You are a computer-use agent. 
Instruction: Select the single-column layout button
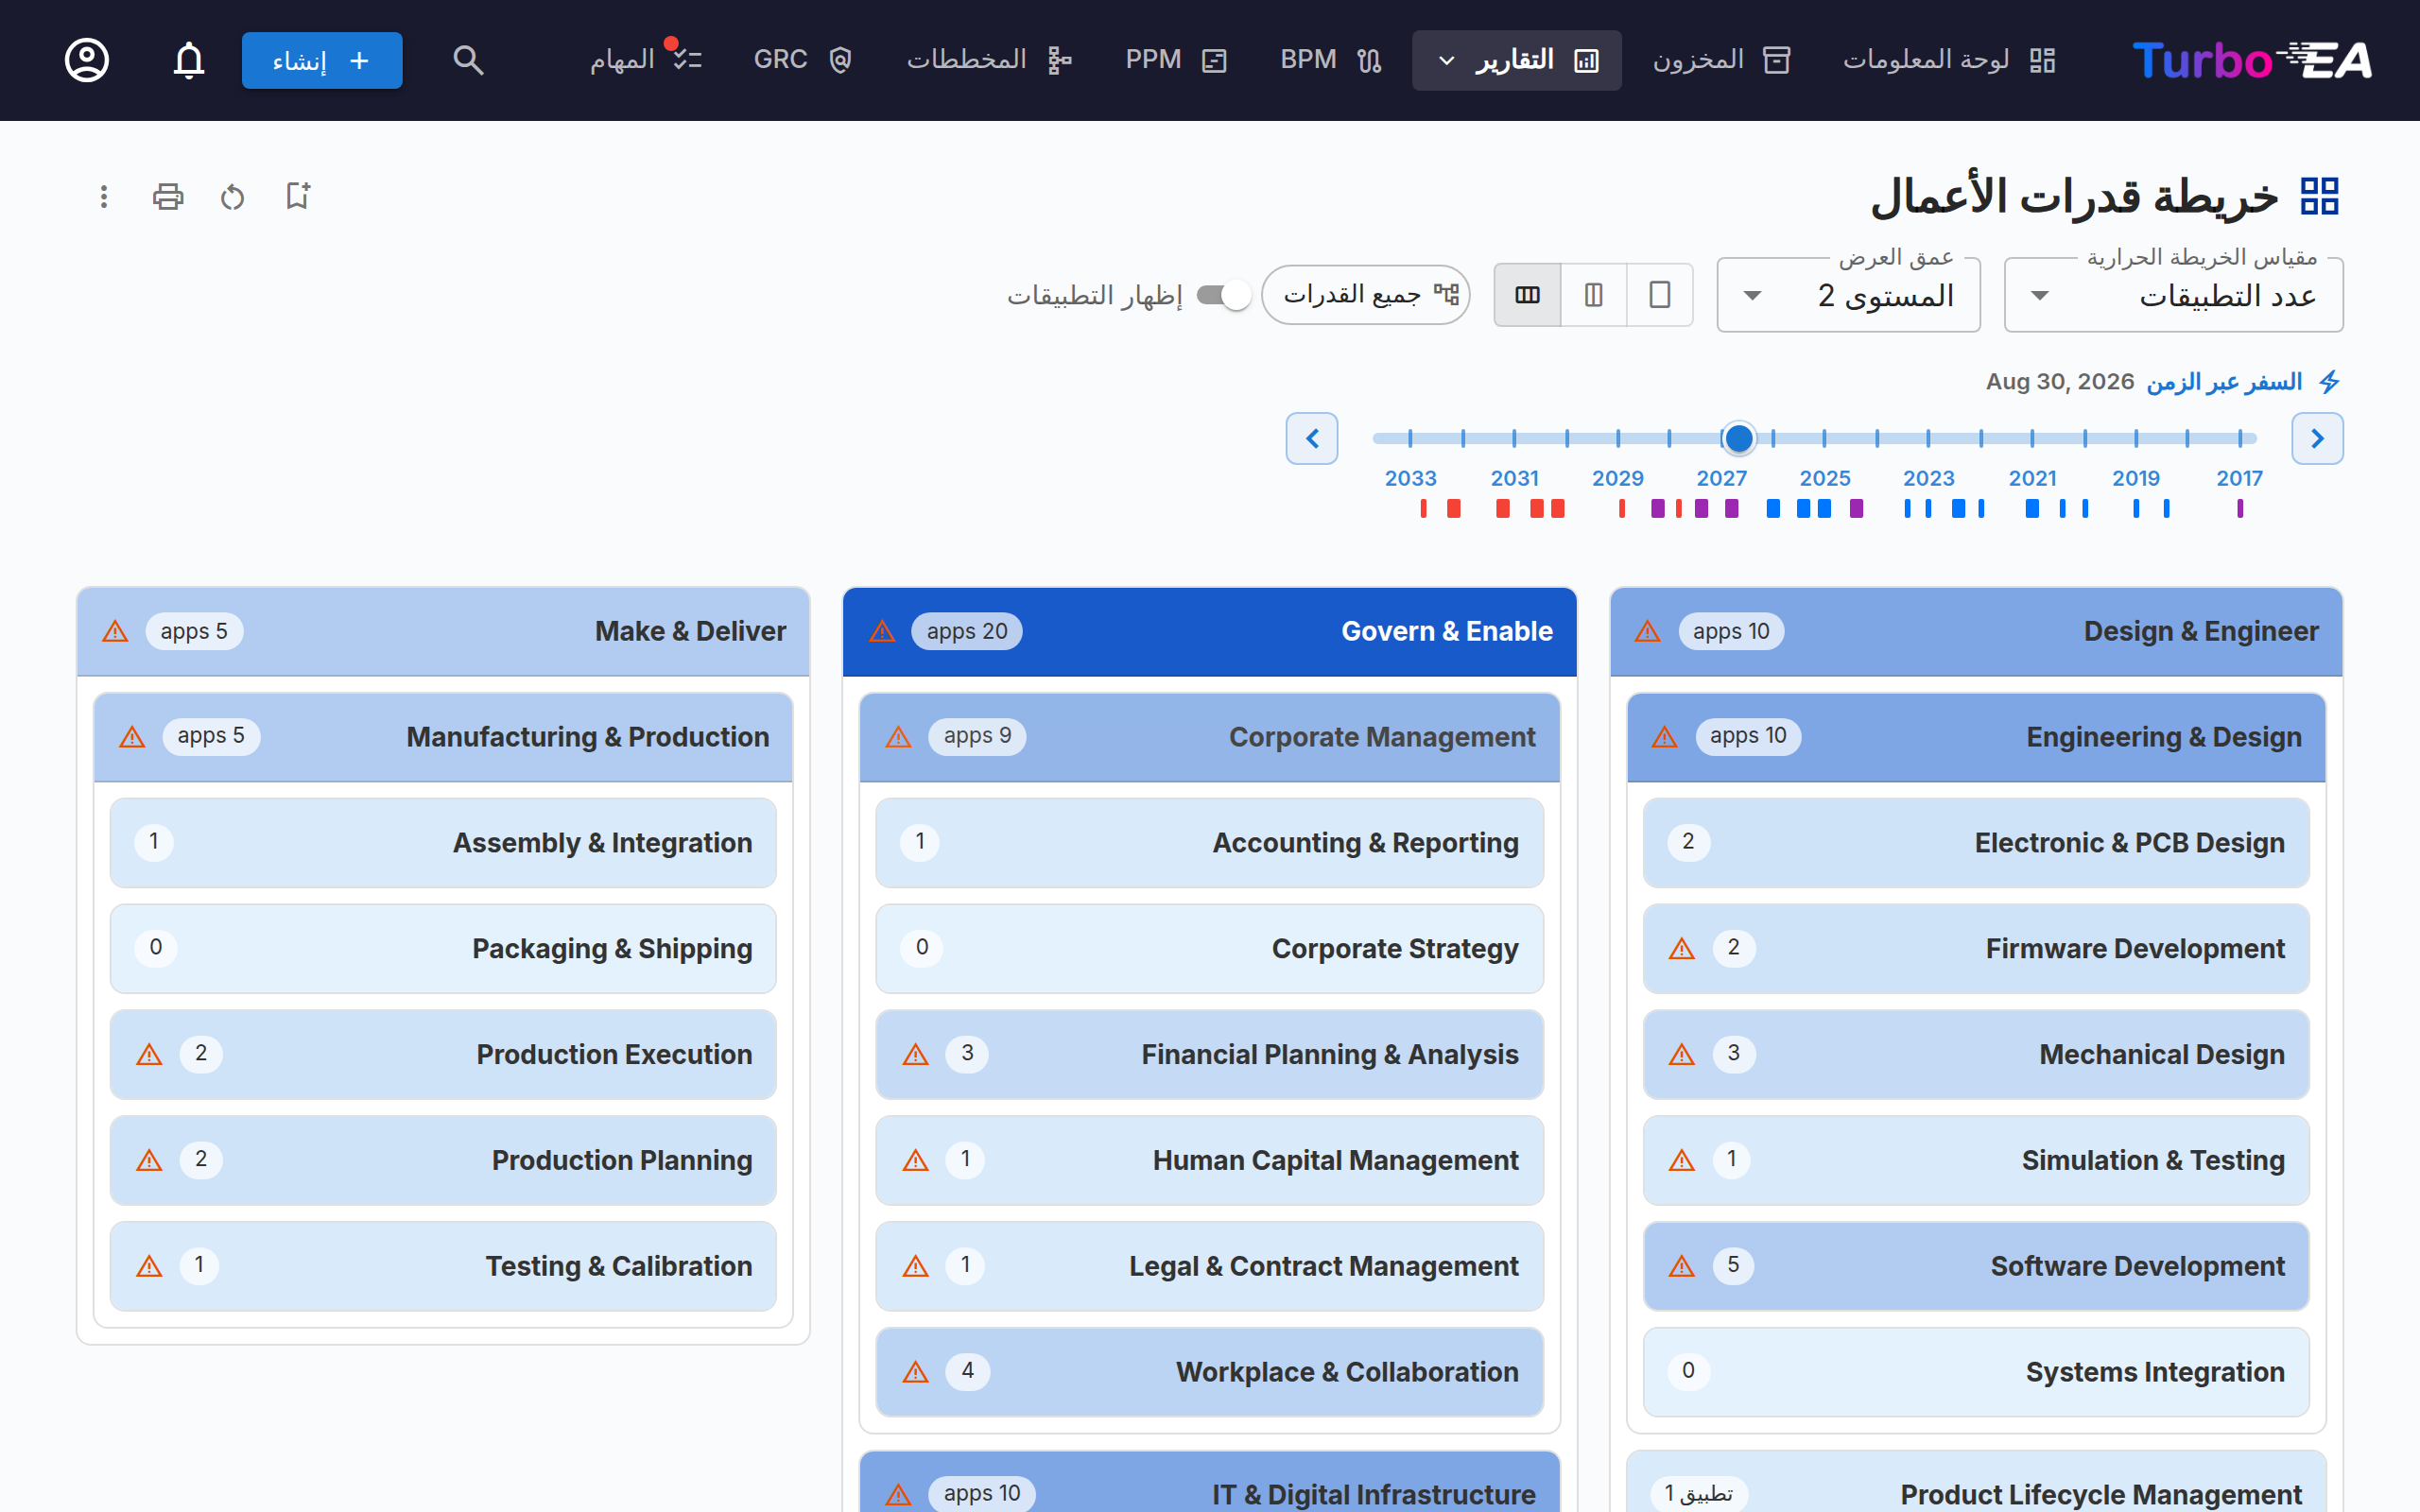coord(1660,295)
